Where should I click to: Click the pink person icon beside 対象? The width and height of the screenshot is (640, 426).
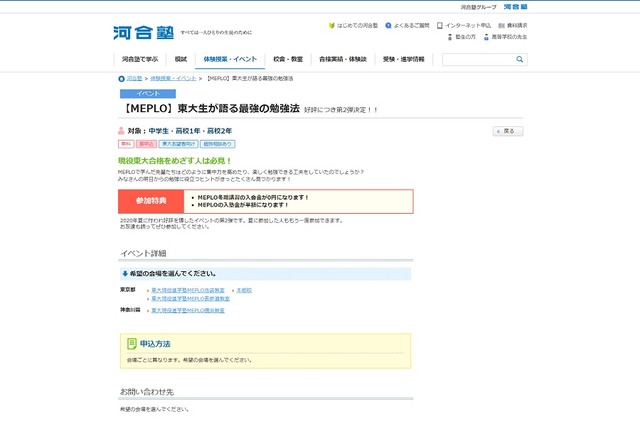(x=121, y=131)
